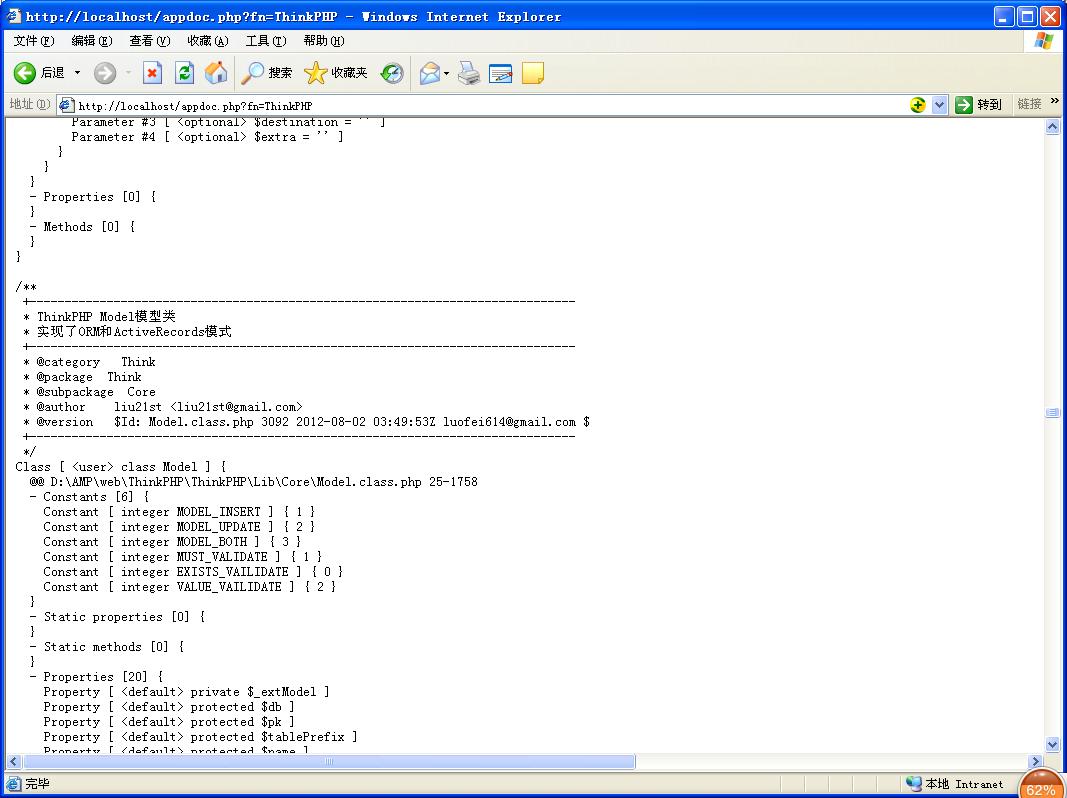Click the 转到 Go button
Image resolution: width=1067 pixels, height=798 pixels.
pos(979,105)
